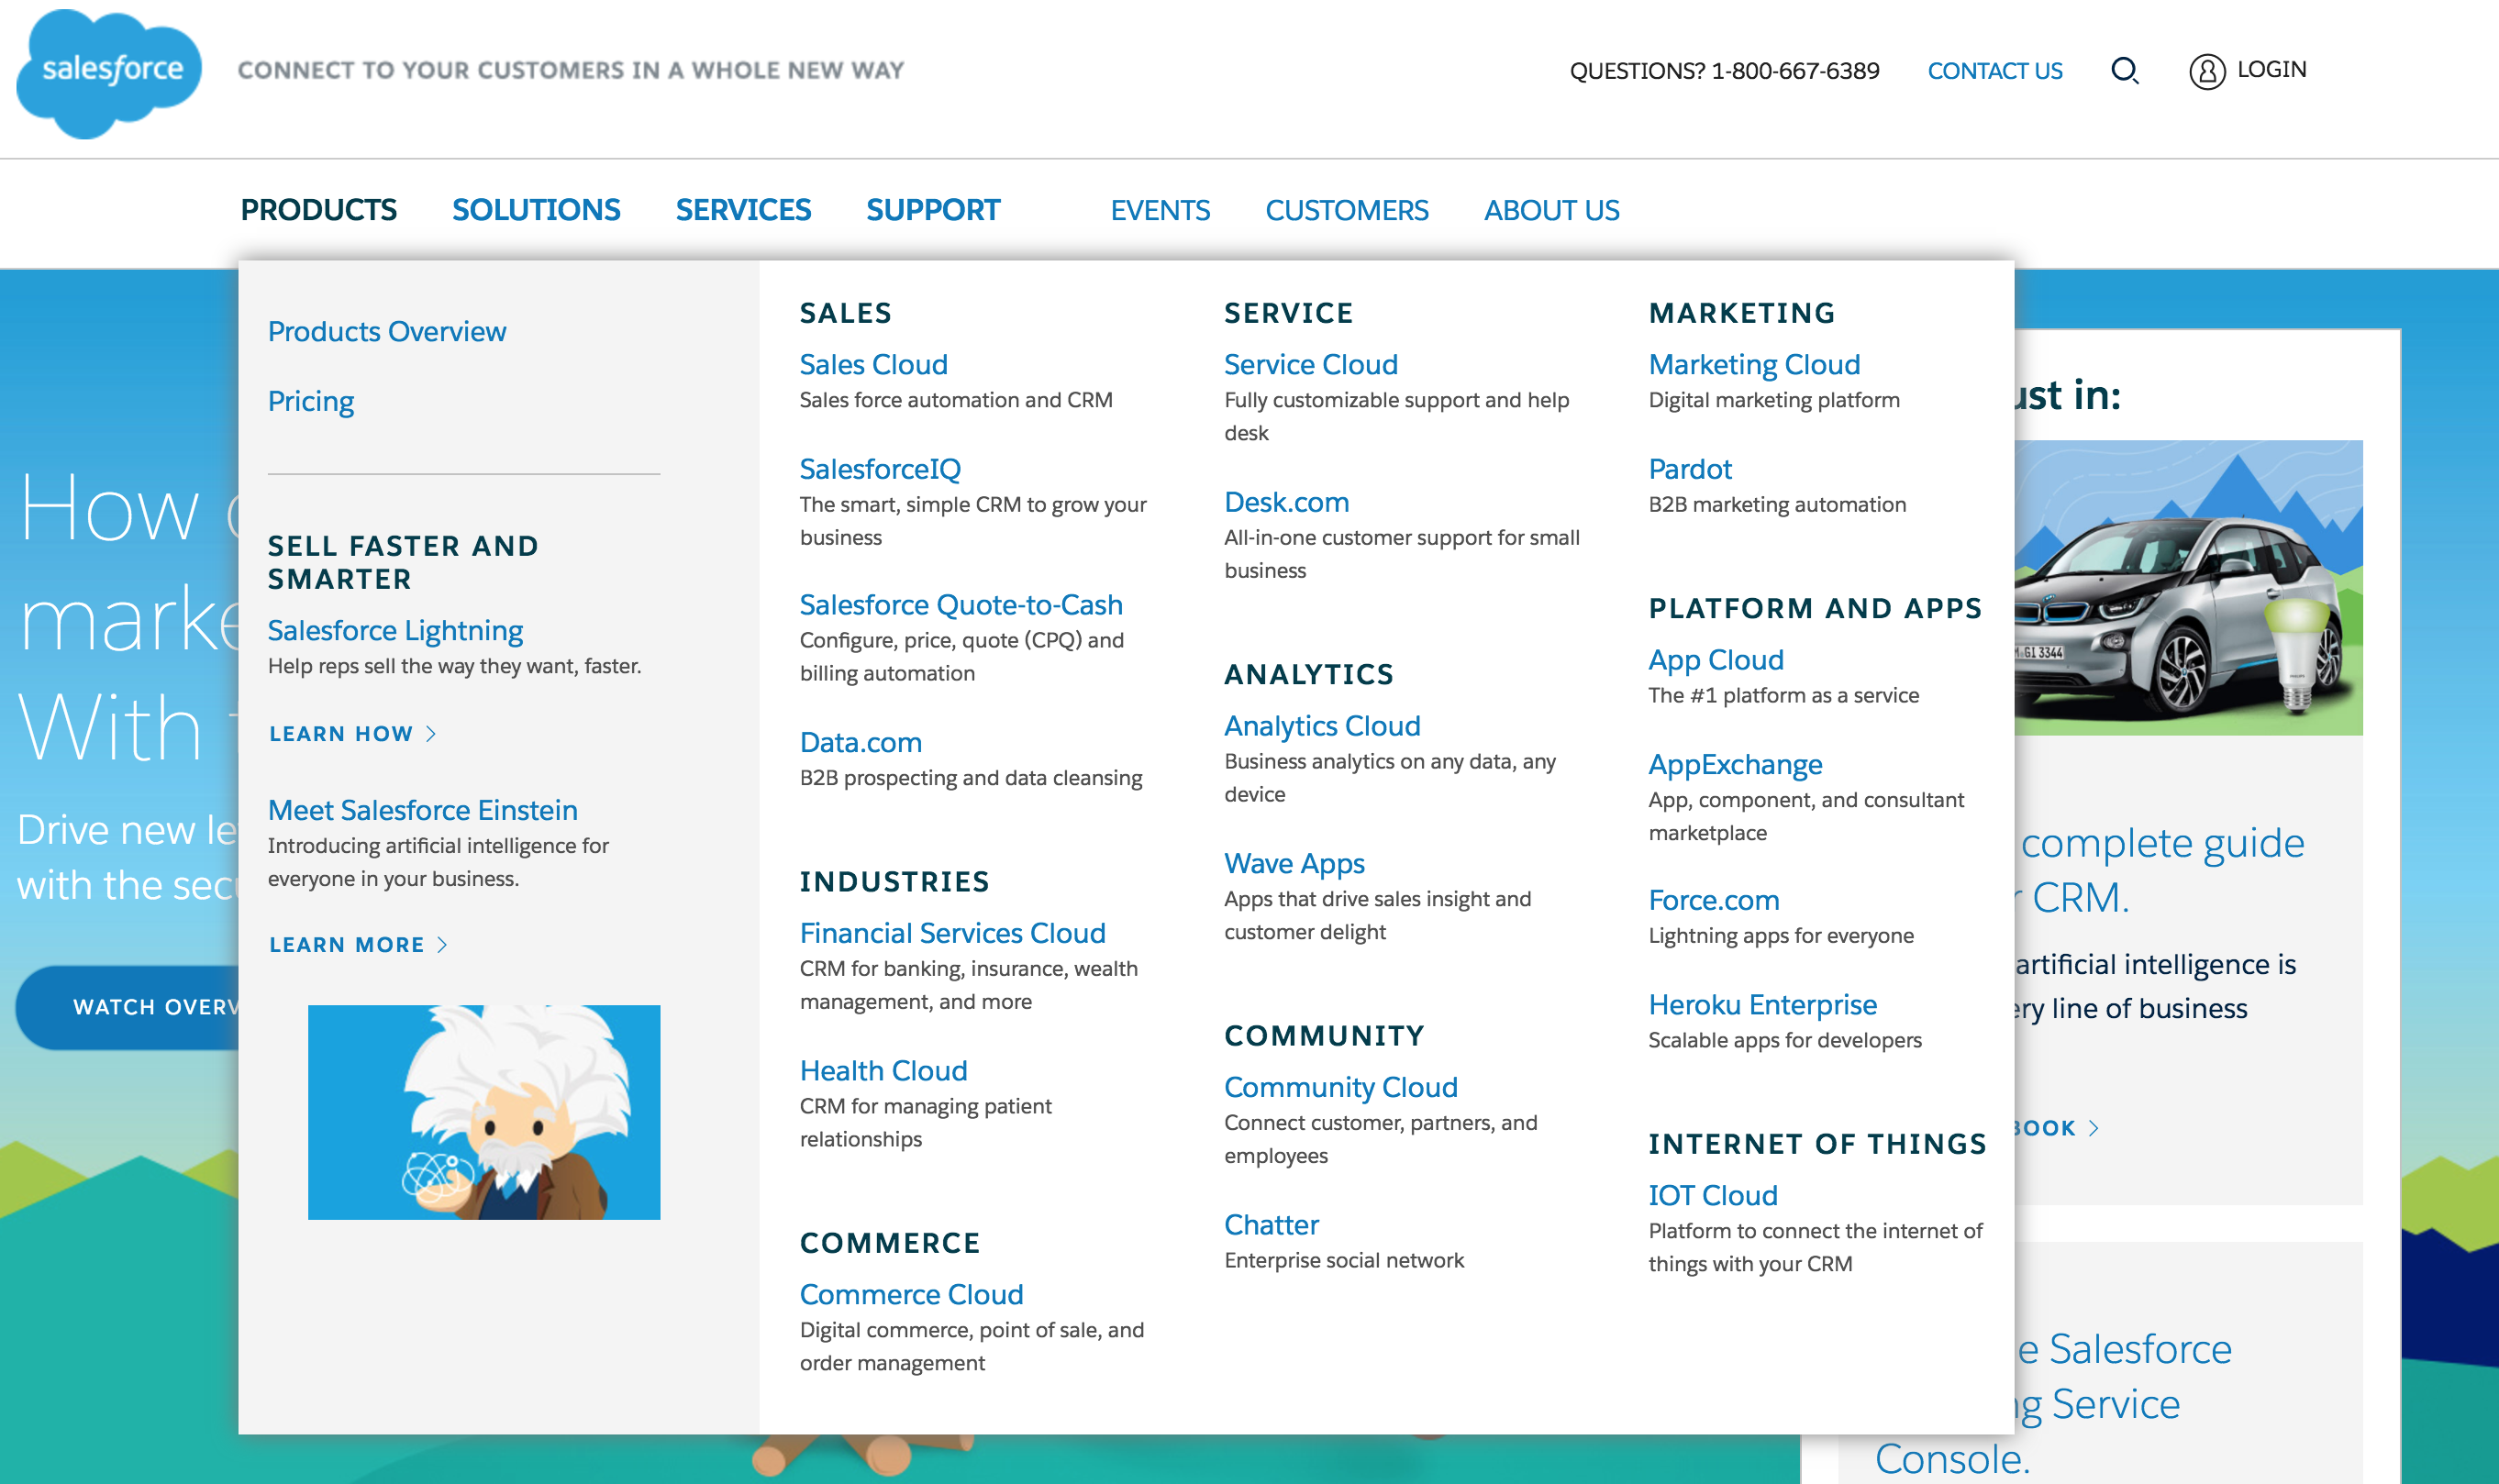2499x1484 pixels.
Task: Click the Learn More link
Action: [x=358, y=945]
